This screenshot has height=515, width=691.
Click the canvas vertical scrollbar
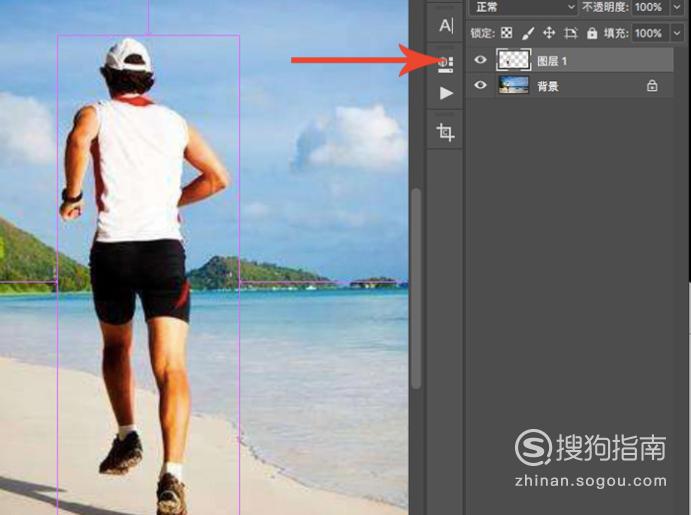pos(416,289)
